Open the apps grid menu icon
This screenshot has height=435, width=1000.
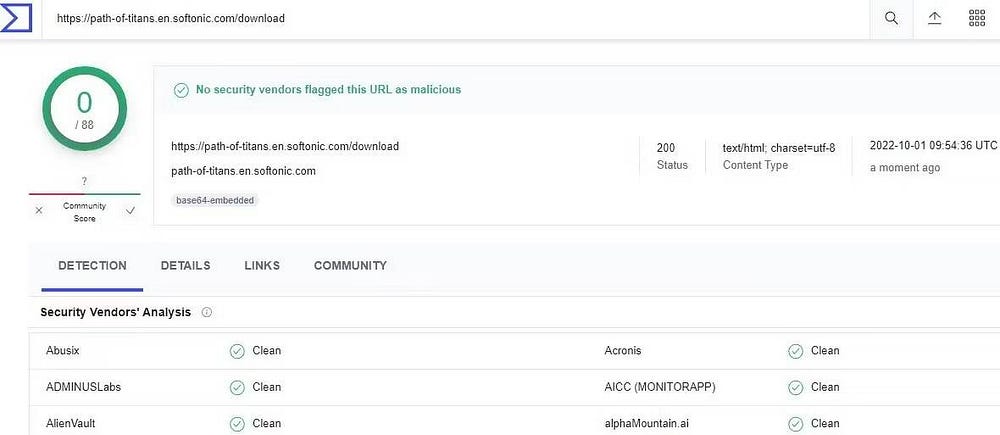coord(978,18)
